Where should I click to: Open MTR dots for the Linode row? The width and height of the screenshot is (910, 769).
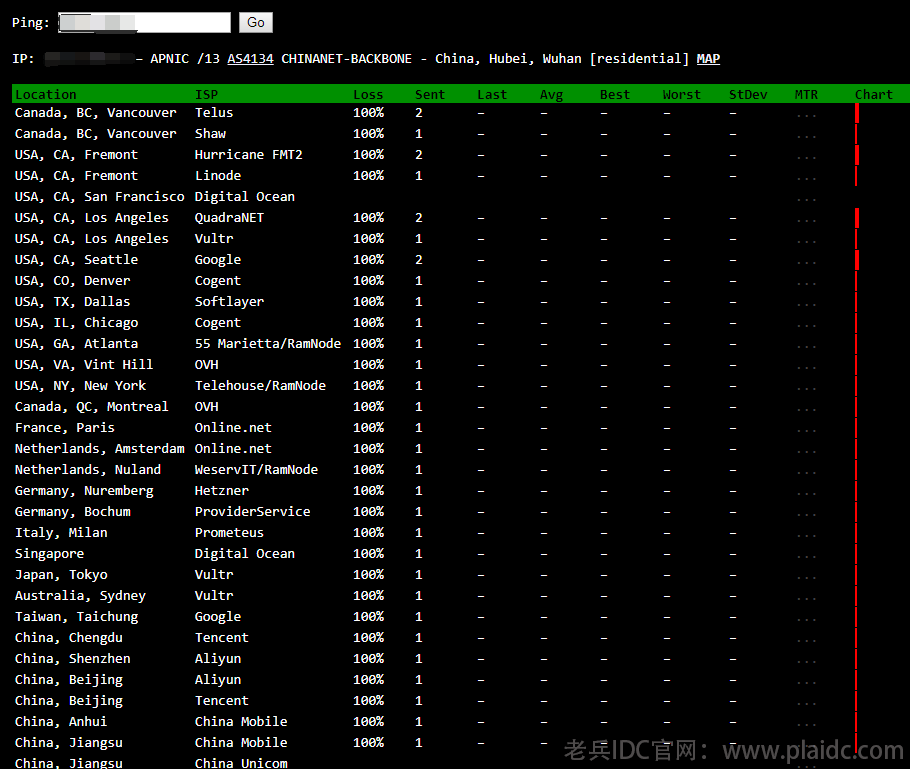pyautogui.click(x=806, y=178)
